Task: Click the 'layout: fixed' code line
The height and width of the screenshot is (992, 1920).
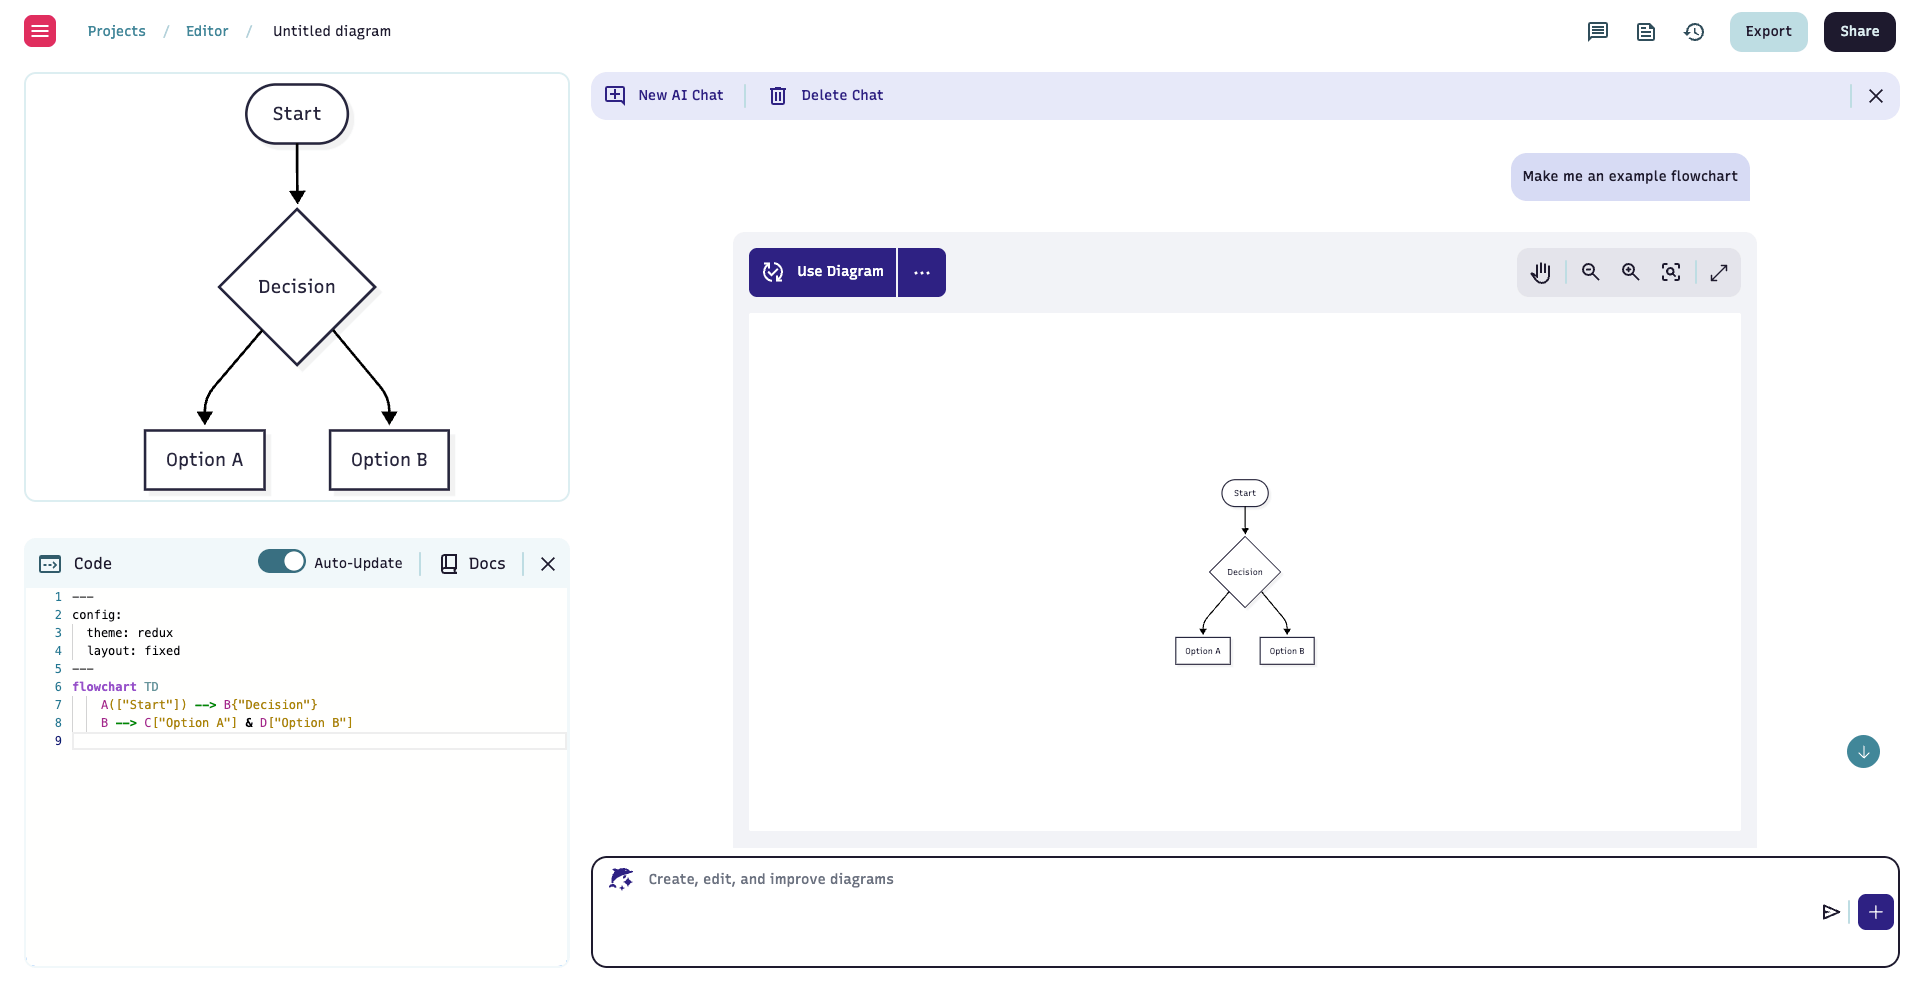Action: [134, 651]
